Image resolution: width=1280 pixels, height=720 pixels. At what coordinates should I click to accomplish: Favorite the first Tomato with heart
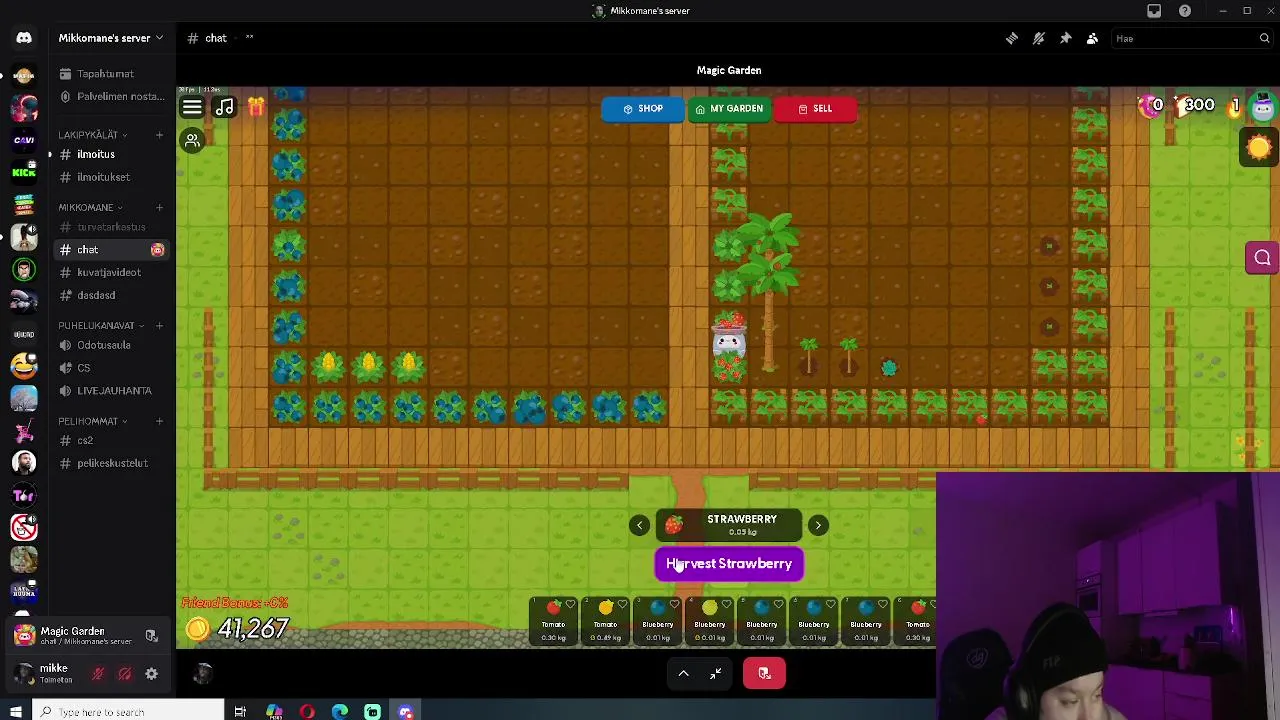pyautogui.click(x=570, y=604)
